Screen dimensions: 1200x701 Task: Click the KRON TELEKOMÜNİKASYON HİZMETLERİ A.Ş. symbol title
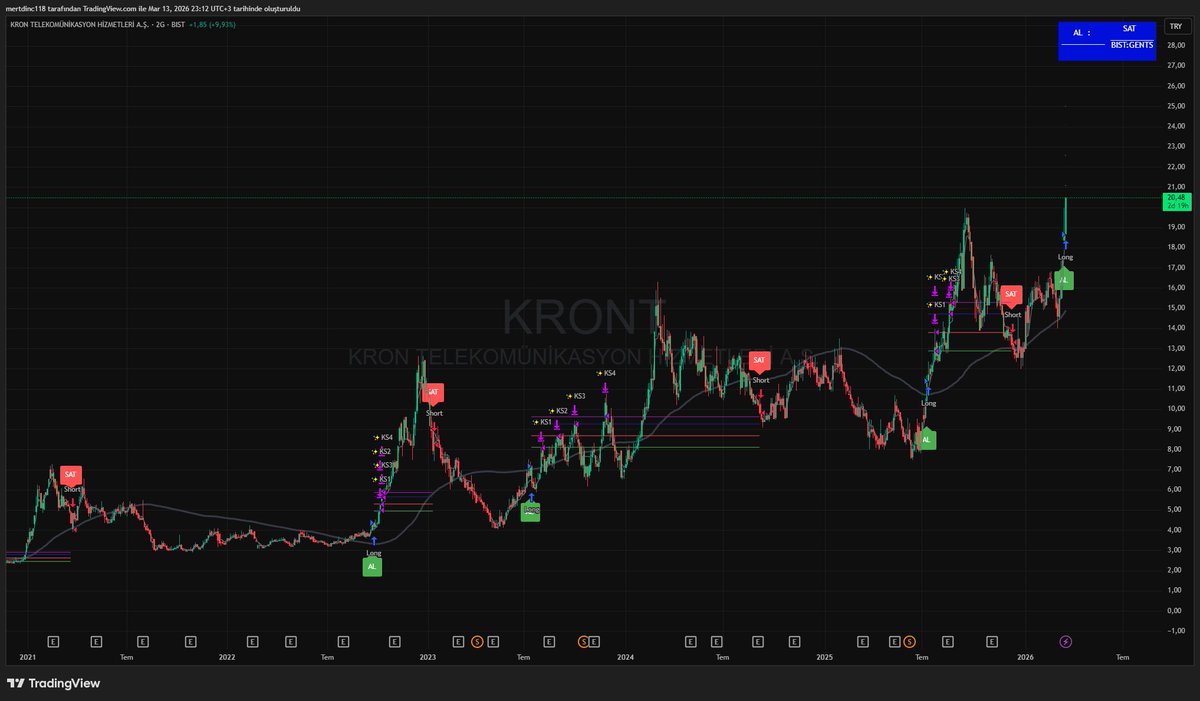pyautogui.click(x=79, y=24)
